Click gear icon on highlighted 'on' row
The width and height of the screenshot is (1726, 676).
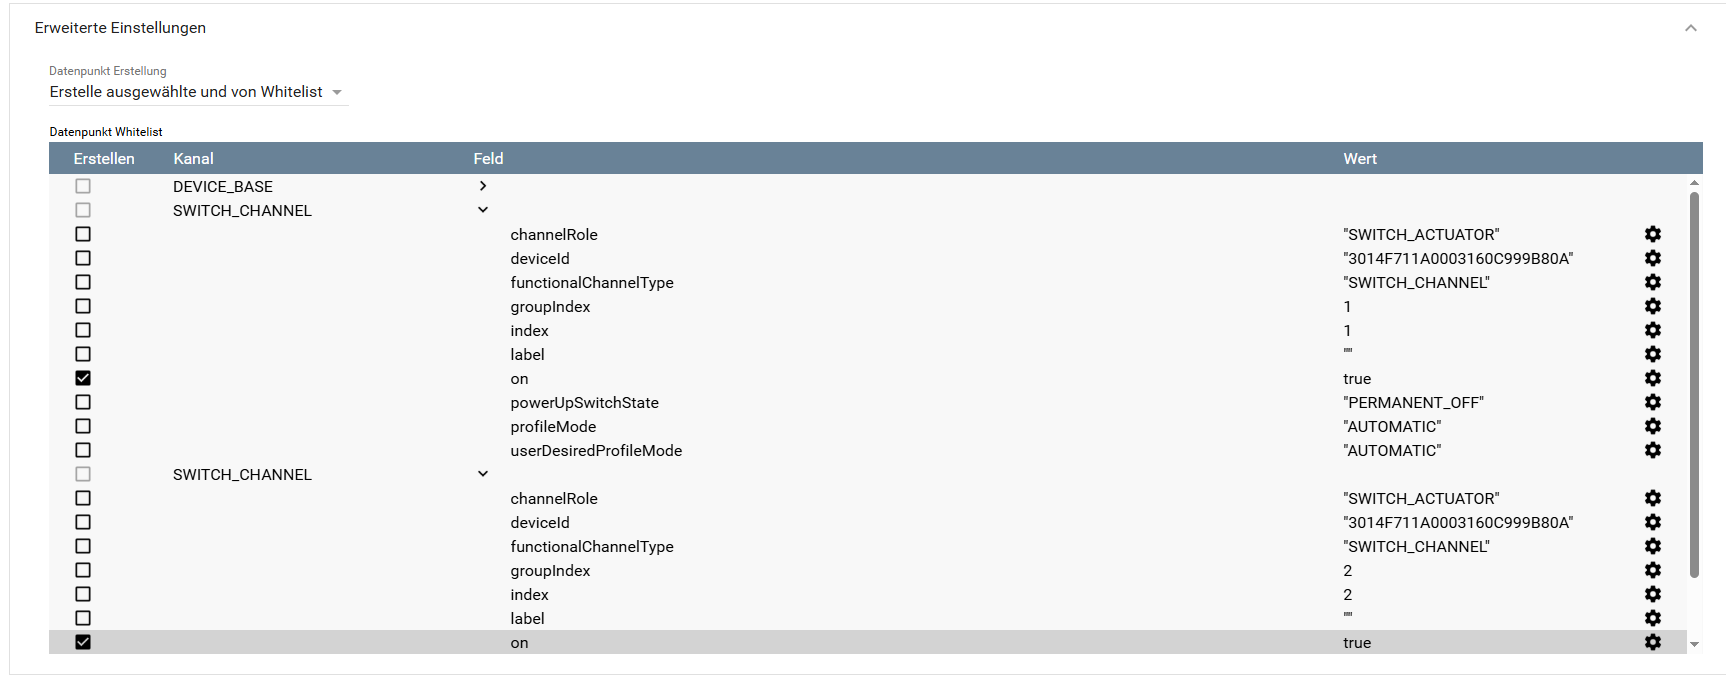pos(1652,642)
